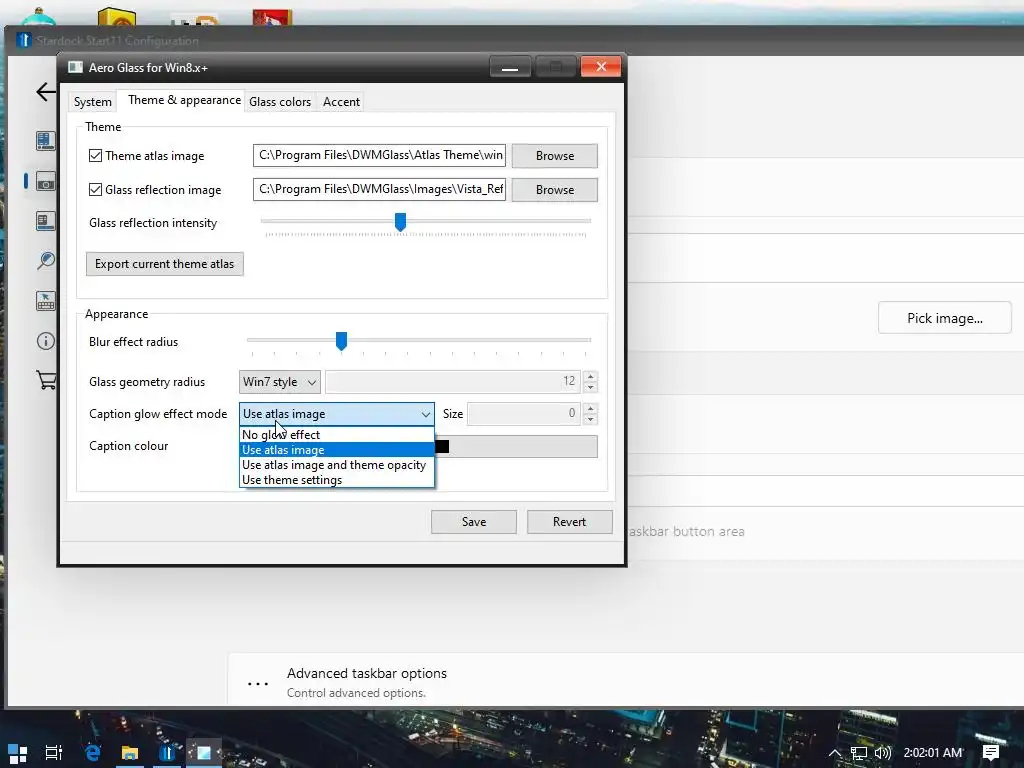Select the Start11 taskbar sidebar icon
This screenshot has height=768, width=1024.
coord(46,182)
